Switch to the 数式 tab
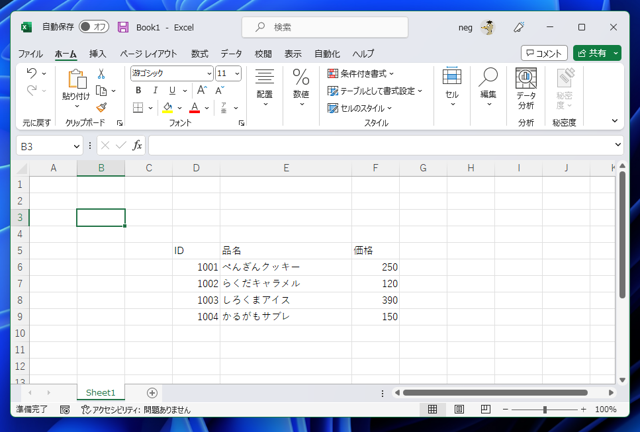Image resolution: width=640 pixels, height=432 pixels. point(200,53)
